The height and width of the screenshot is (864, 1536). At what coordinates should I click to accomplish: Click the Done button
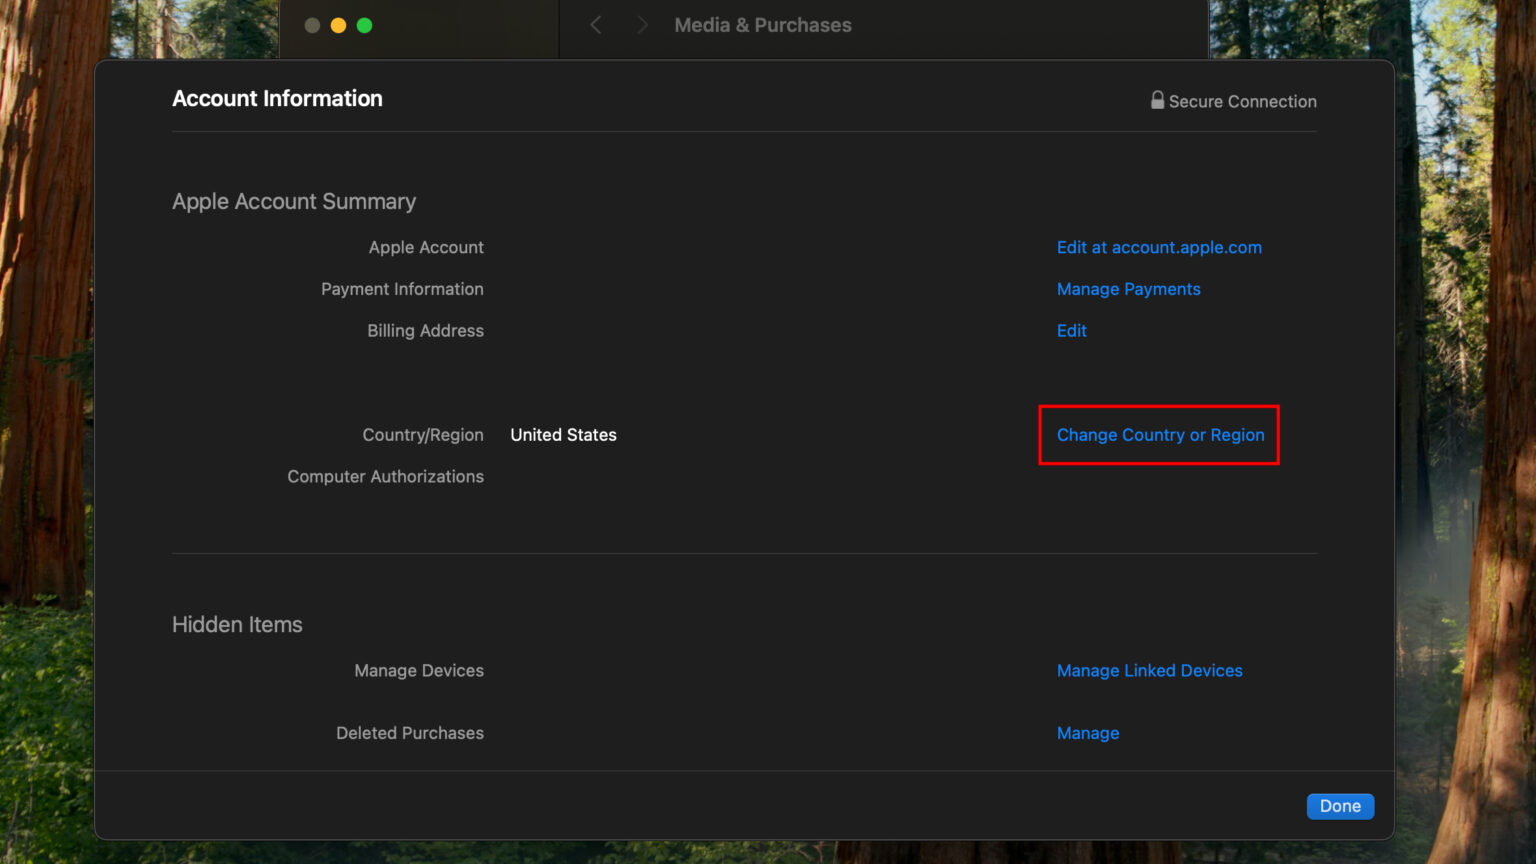(x=1340, y=806)
